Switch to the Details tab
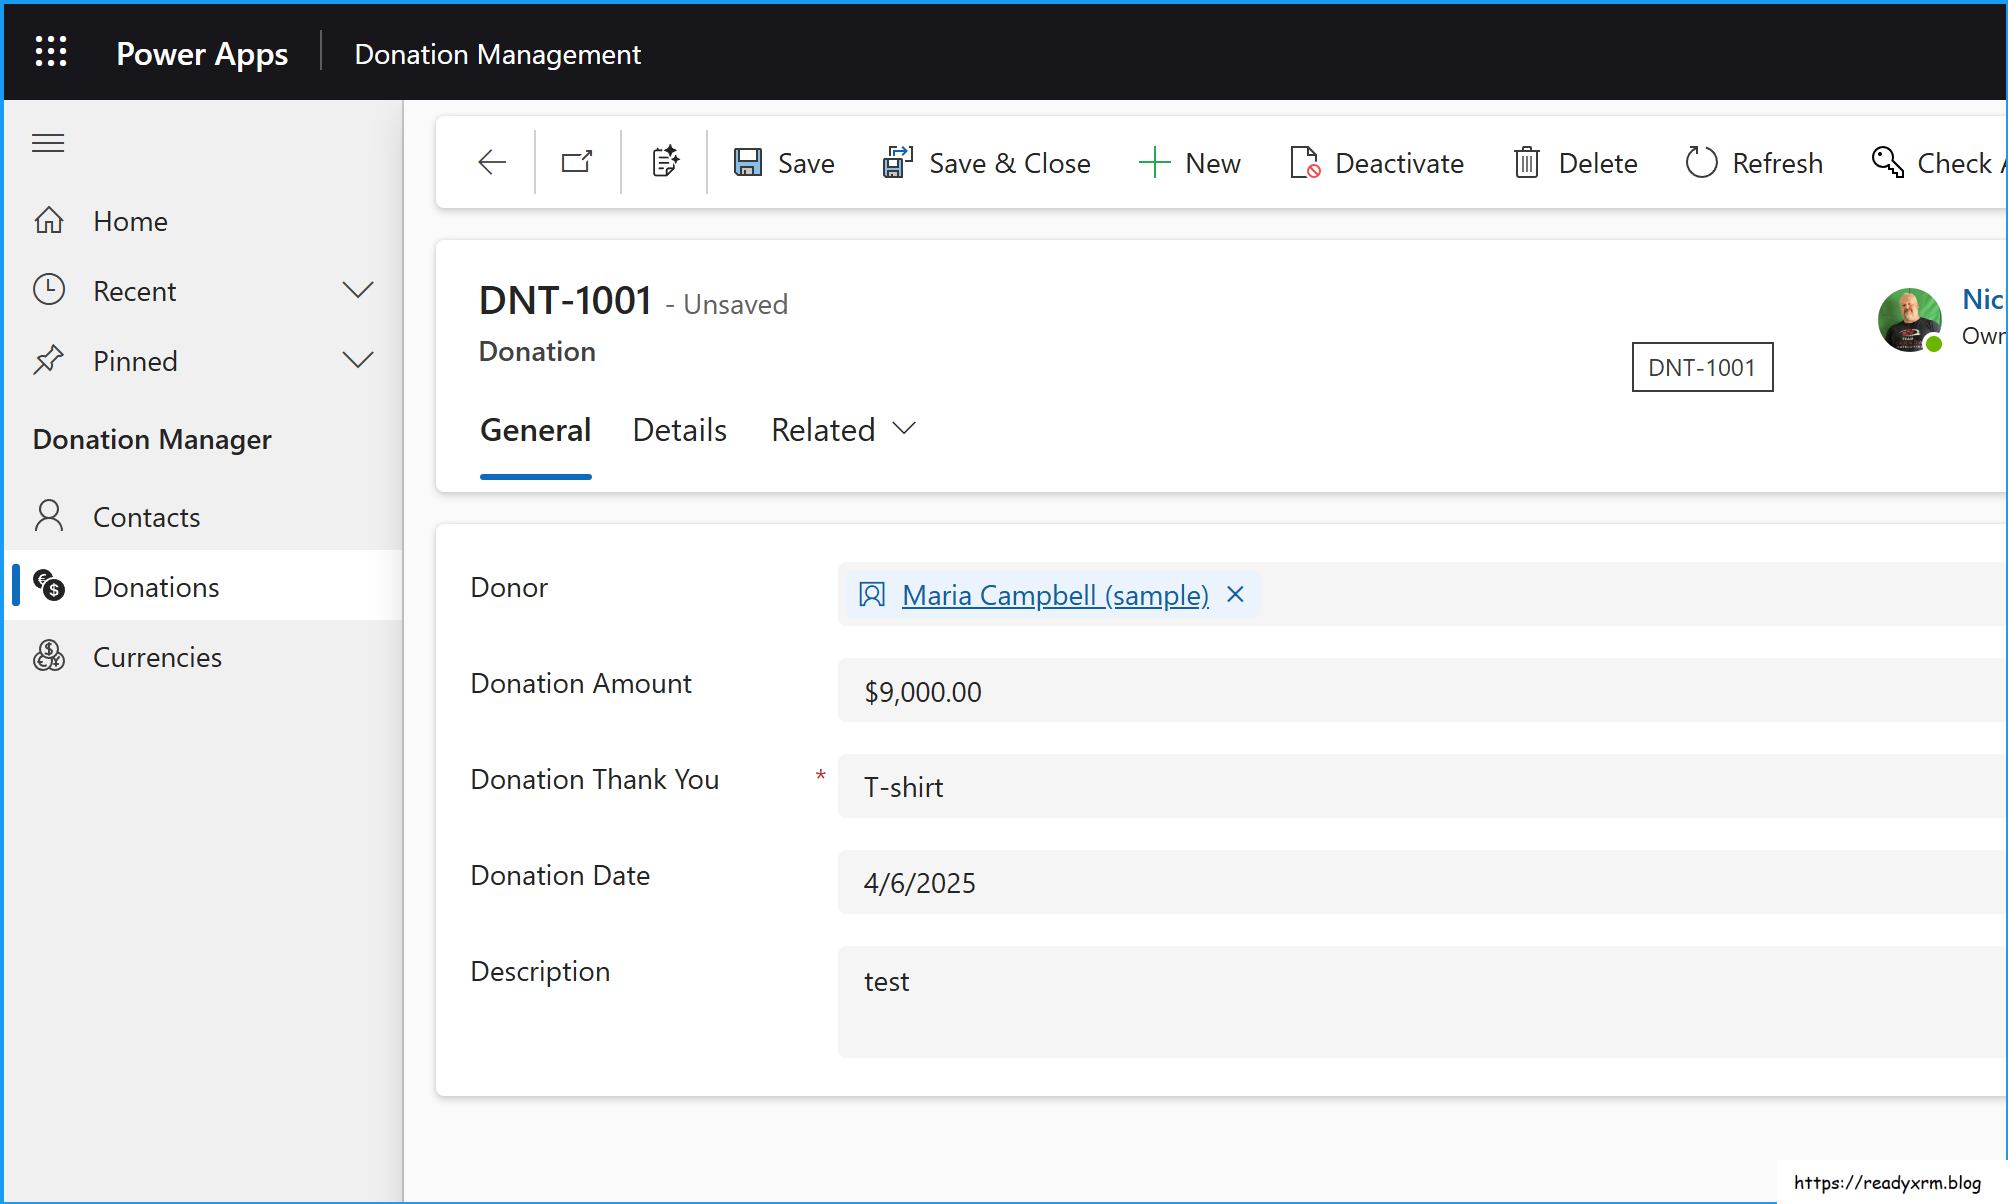Viewport: 2008px width, 1204px height. (x=680, y=430)
